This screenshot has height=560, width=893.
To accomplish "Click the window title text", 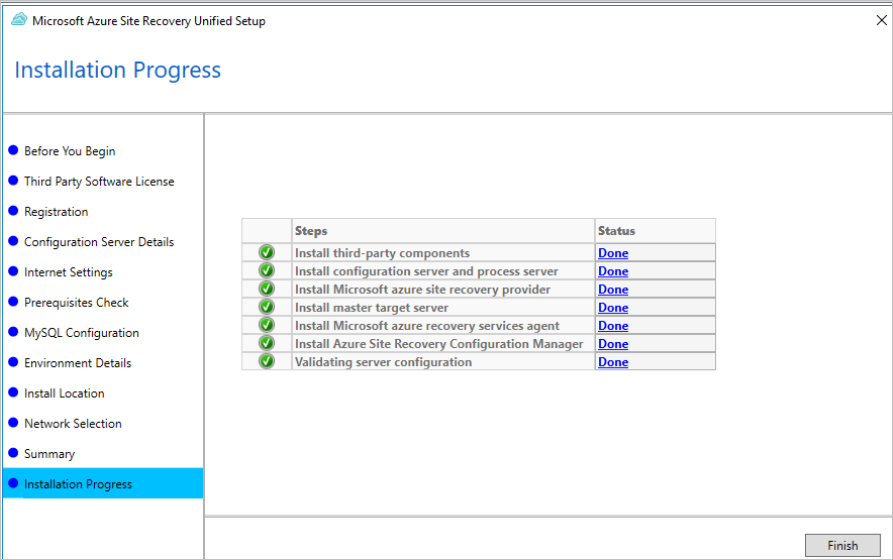I will pyautogui.click(x=149, y=21).
